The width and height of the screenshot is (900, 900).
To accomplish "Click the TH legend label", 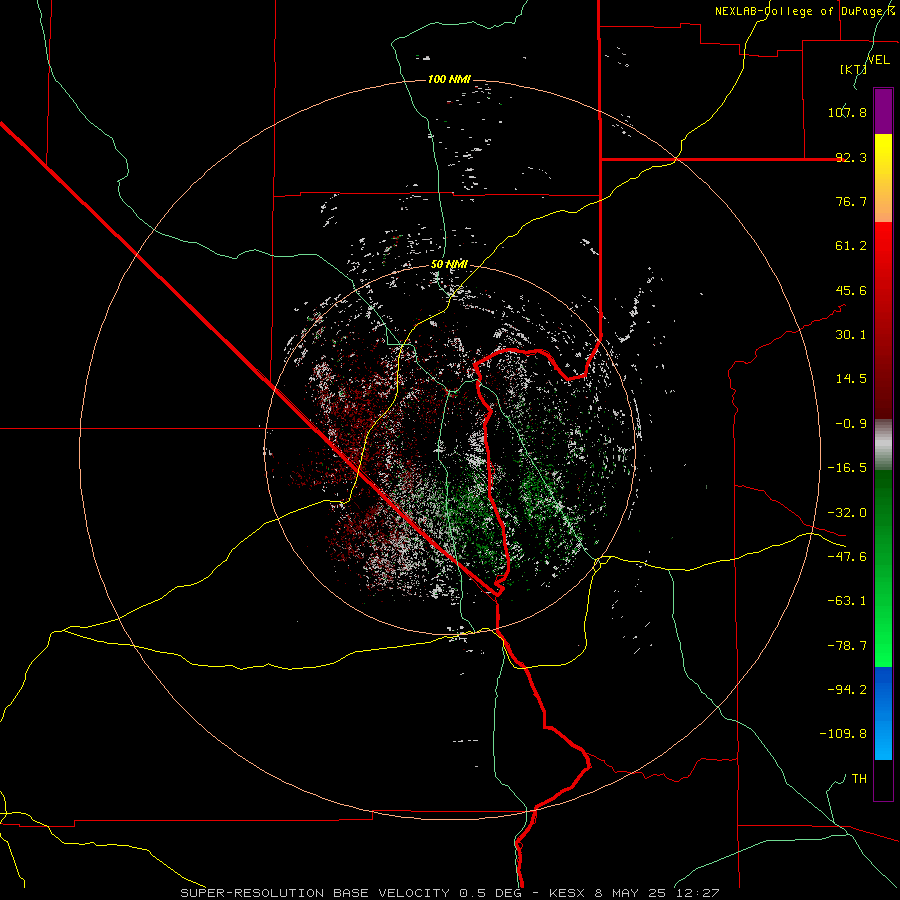I will coord(859,779).
